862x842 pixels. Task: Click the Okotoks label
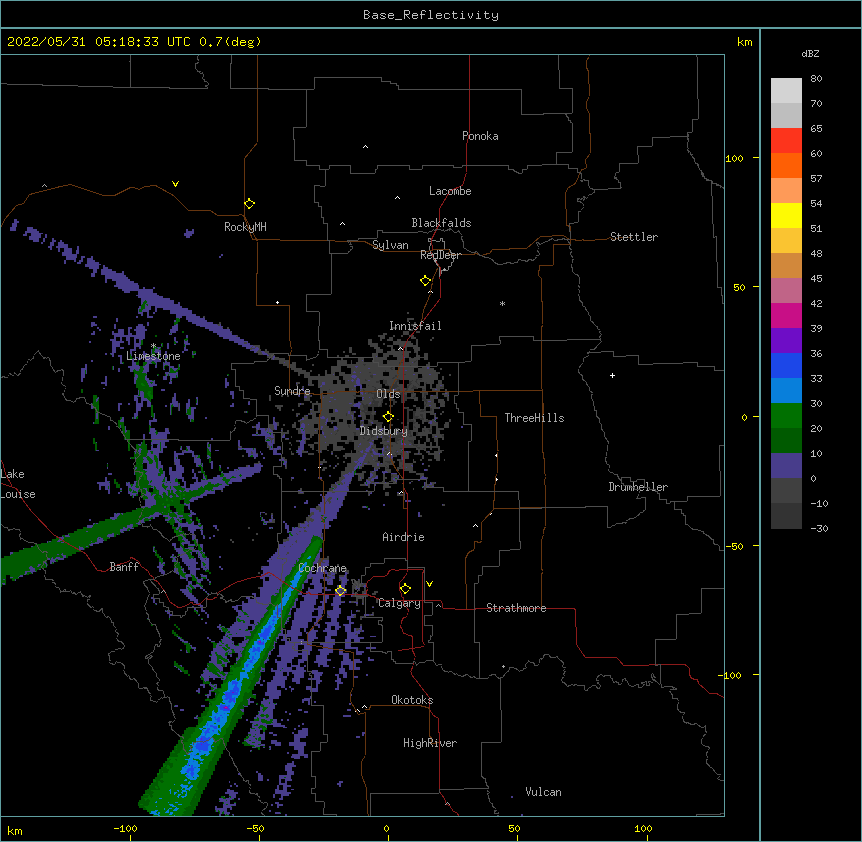412,700
